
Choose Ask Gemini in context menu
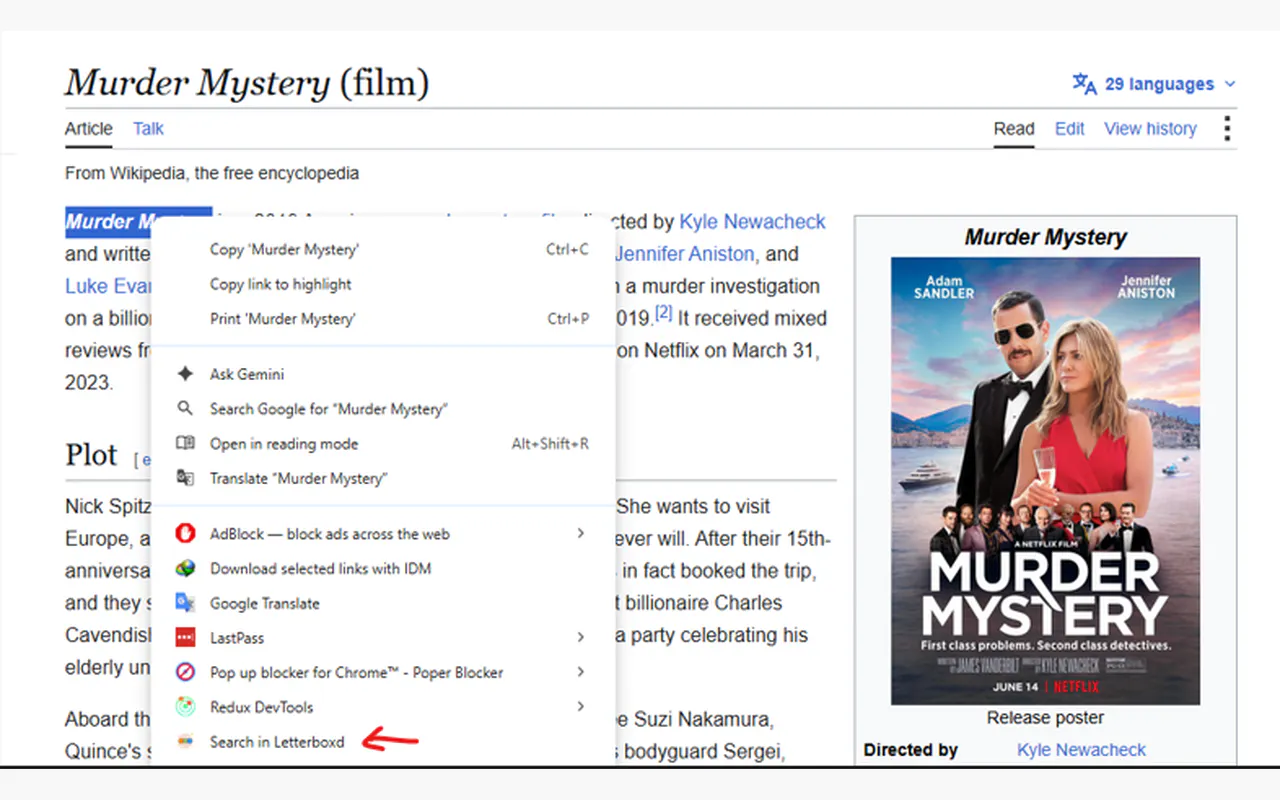pyautogui.click(x=383, y=374)
